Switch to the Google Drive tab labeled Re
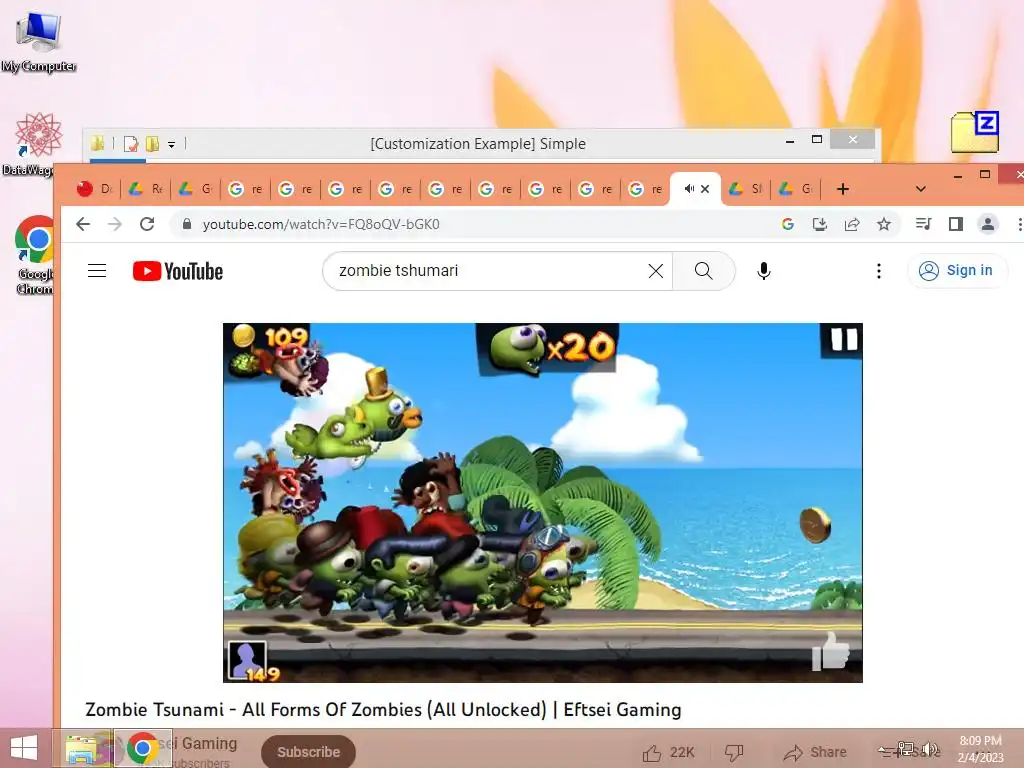This screenshot has height=768, width=1024. (146, 189)
